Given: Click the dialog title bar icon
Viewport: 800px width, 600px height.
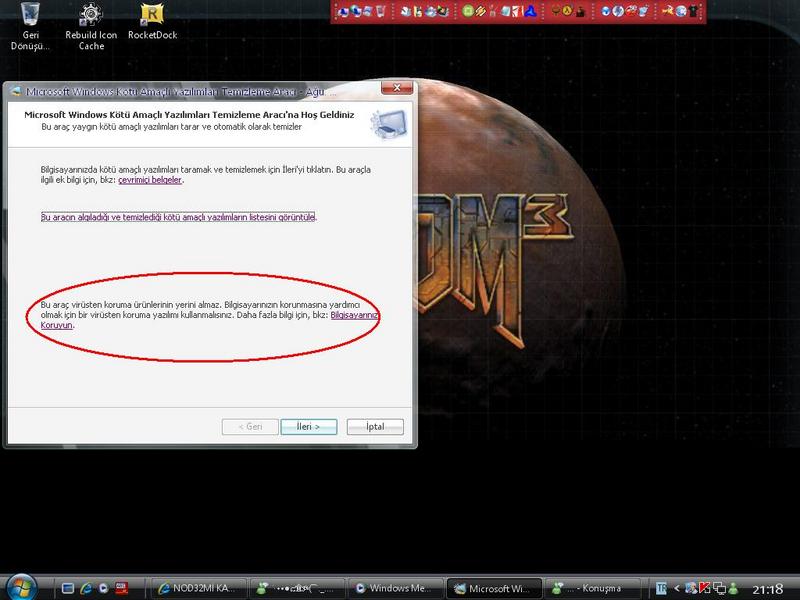Looking at the screenshot, I should coord(16,92).
